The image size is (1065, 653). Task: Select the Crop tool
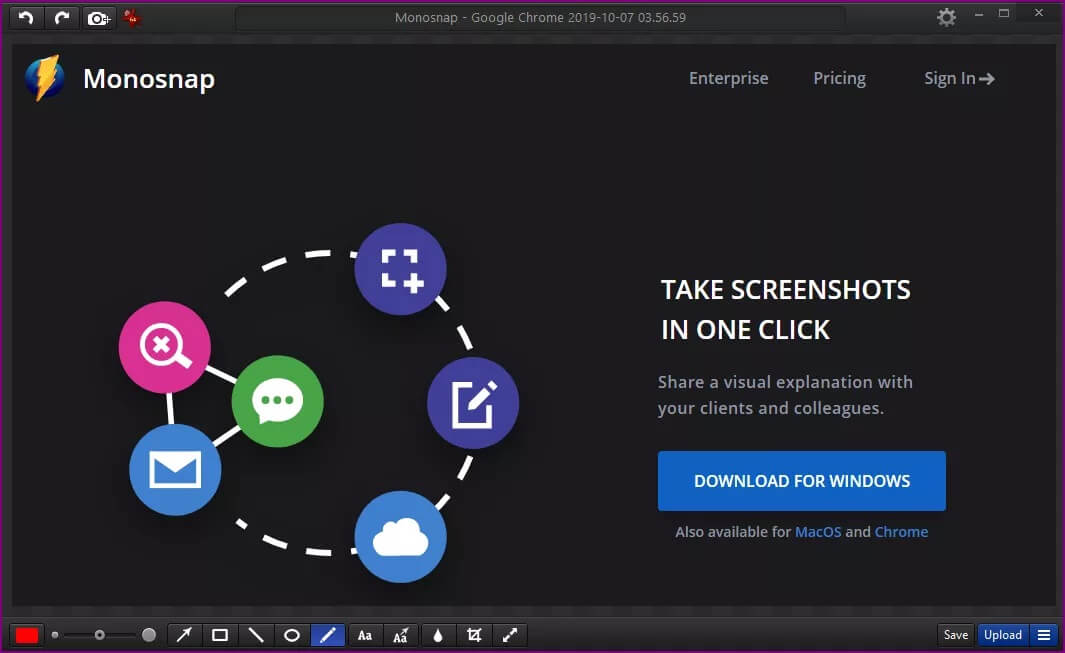click(x=474, y=635)
